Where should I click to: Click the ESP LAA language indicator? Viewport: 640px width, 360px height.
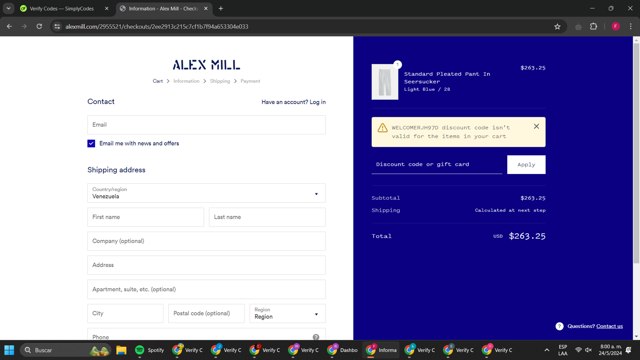pyautogui.click(x=563, y=350)
